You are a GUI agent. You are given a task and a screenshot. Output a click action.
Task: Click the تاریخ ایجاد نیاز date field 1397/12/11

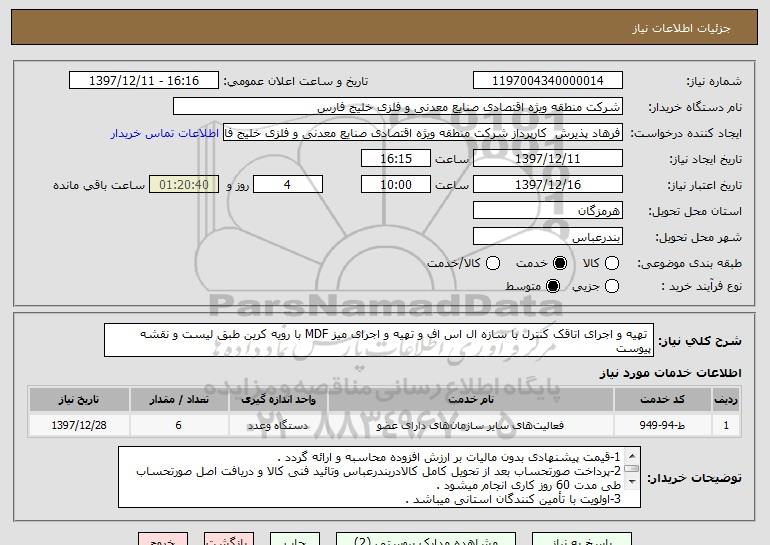tap(548, 159)
